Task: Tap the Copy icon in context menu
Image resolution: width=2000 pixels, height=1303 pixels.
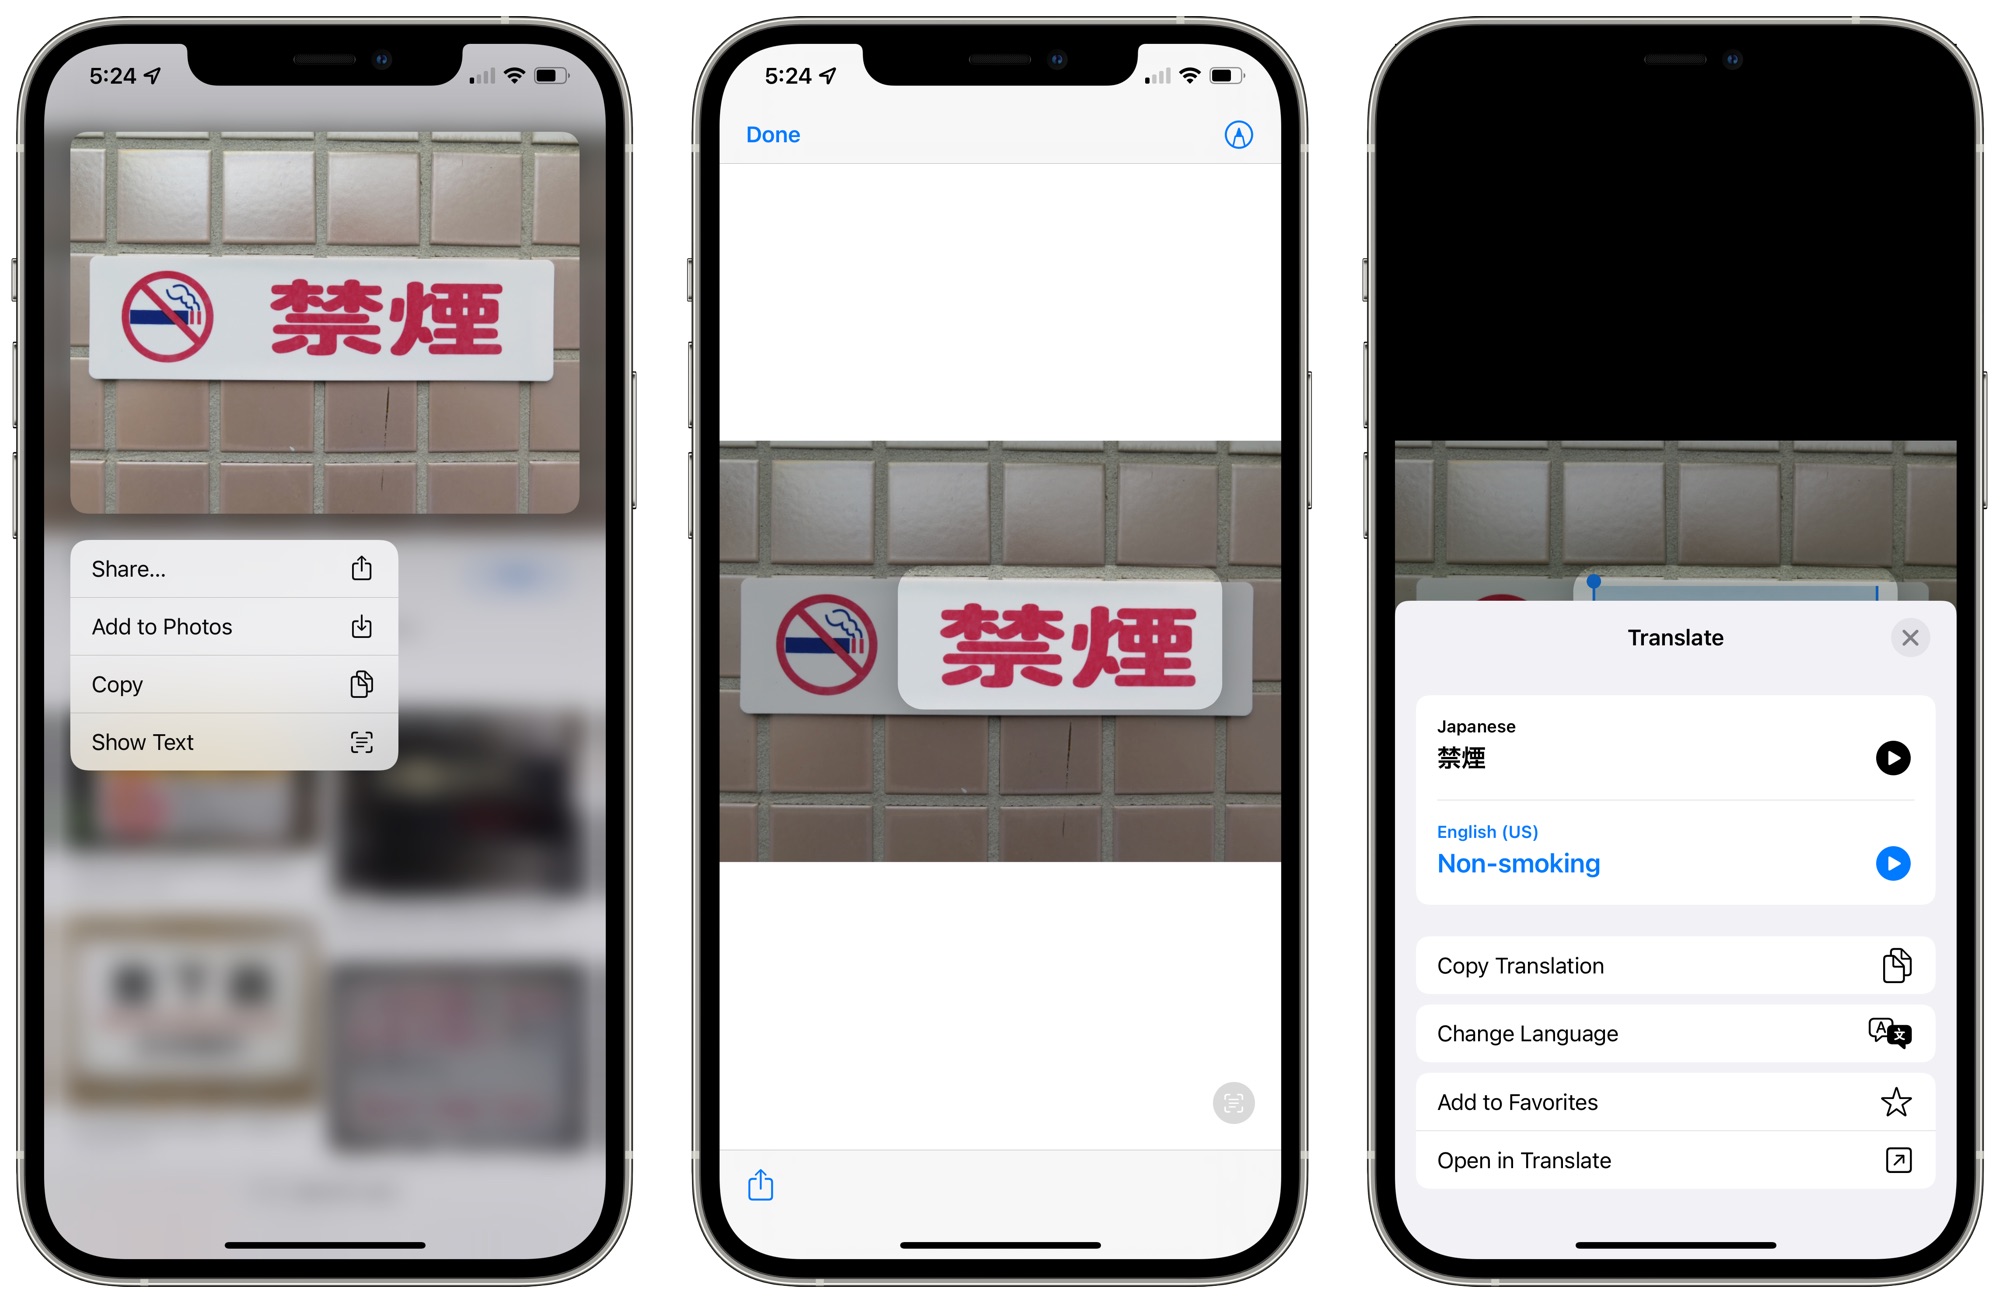Action: [360, 682]
